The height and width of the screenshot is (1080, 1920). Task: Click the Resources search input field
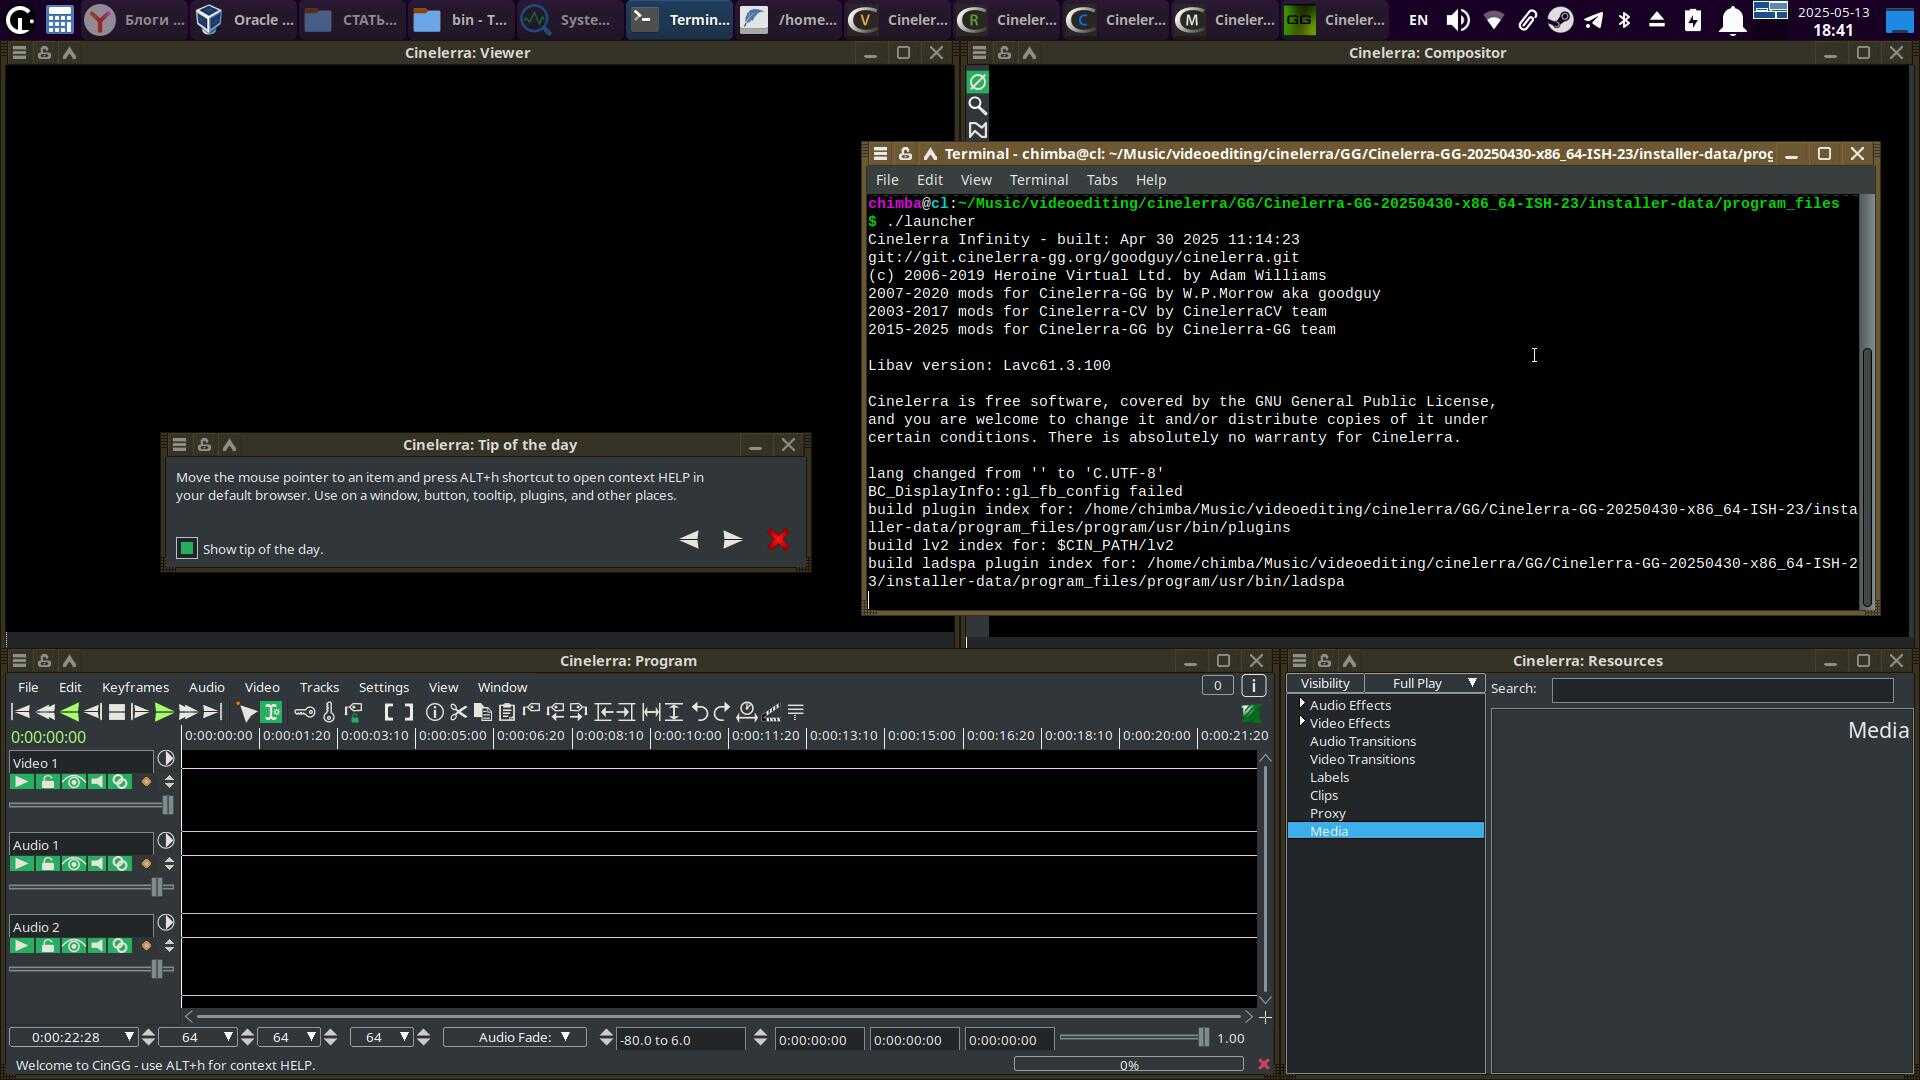click(x=1721, y=690)
